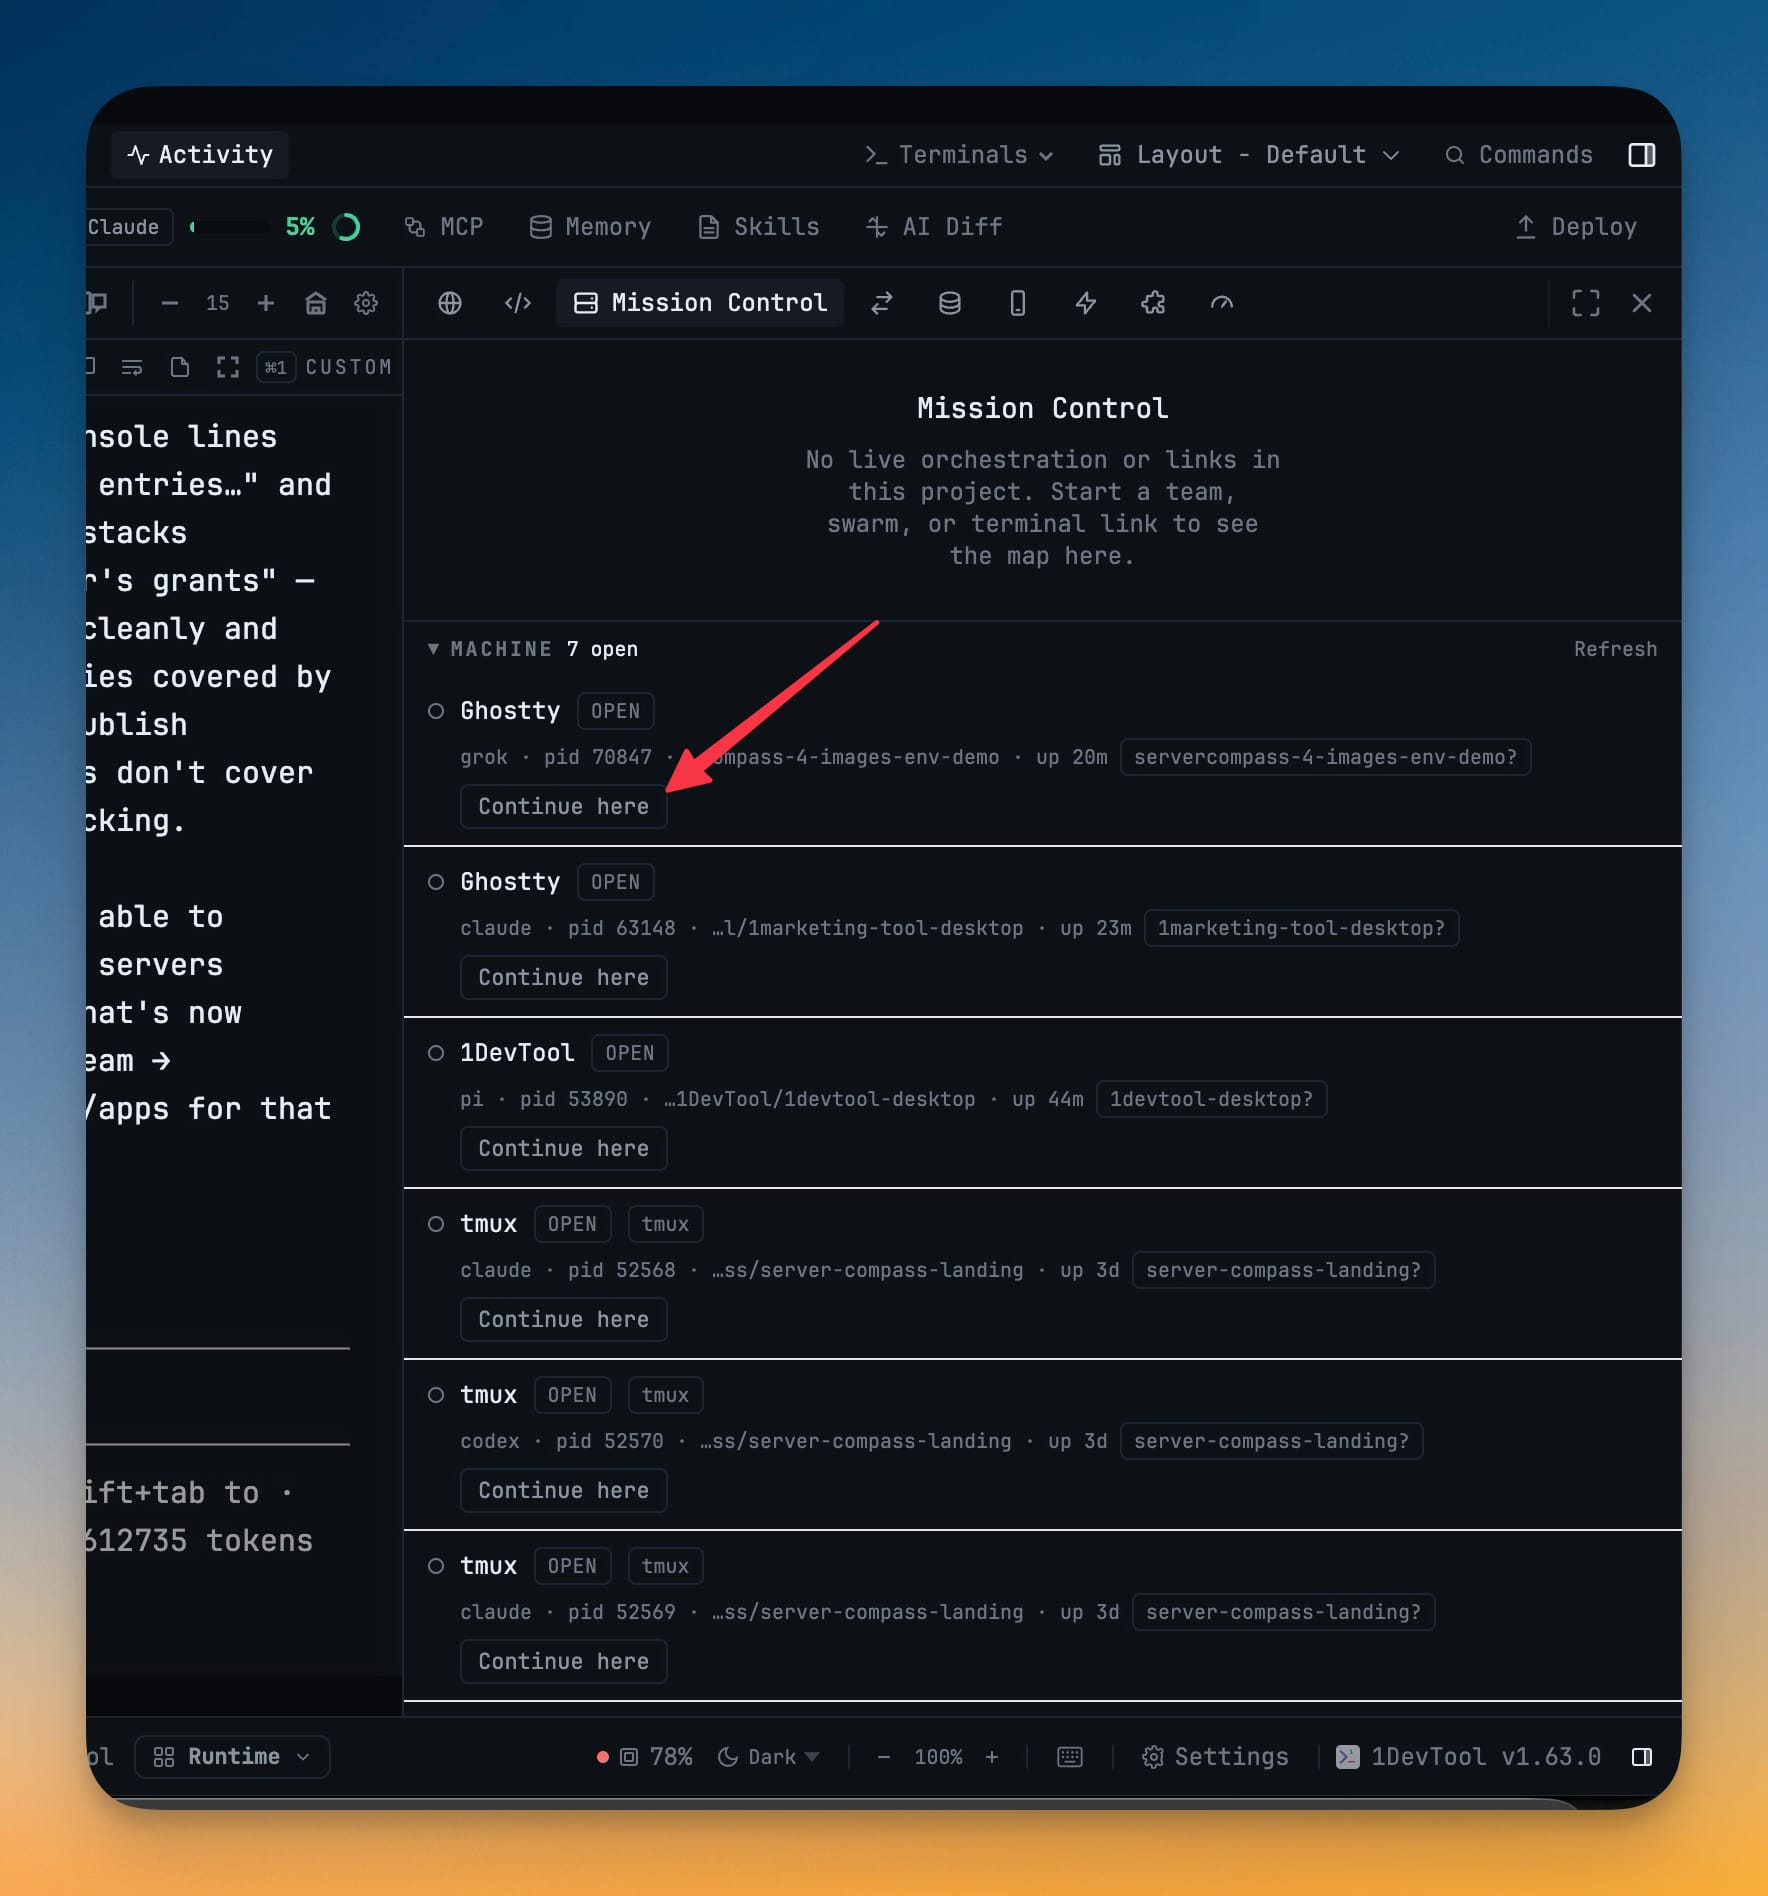Screen dimensions: 1768x1896
Task: Open the browser globe tab icon
Action: tap(450, 303)
